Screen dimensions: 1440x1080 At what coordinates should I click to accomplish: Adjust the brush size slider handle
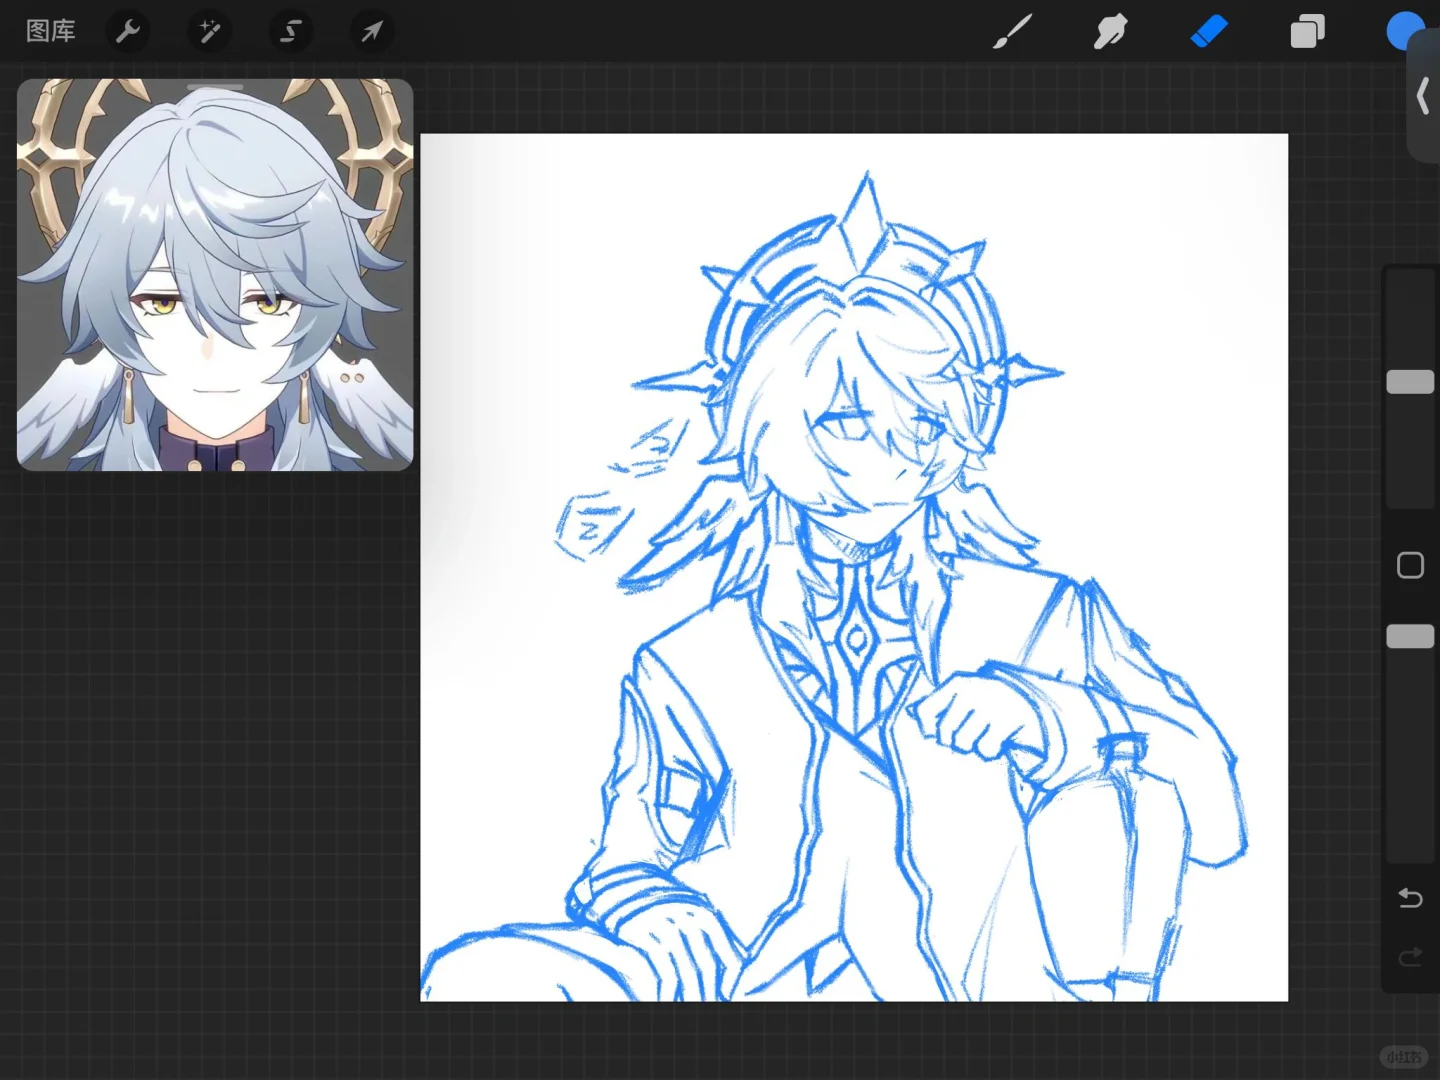click(x=1410, y=381)
